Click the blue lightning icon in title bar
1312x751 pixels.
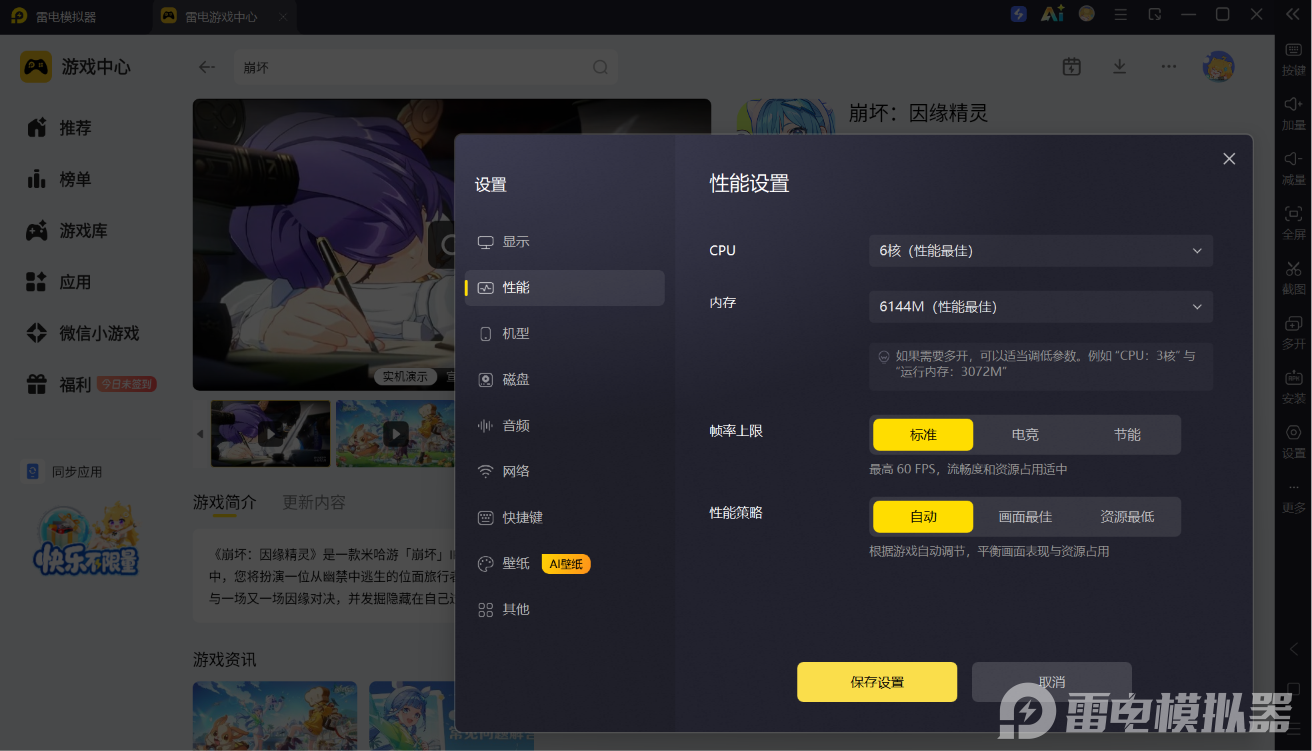pyautogui.click(x=1019, y=14)
